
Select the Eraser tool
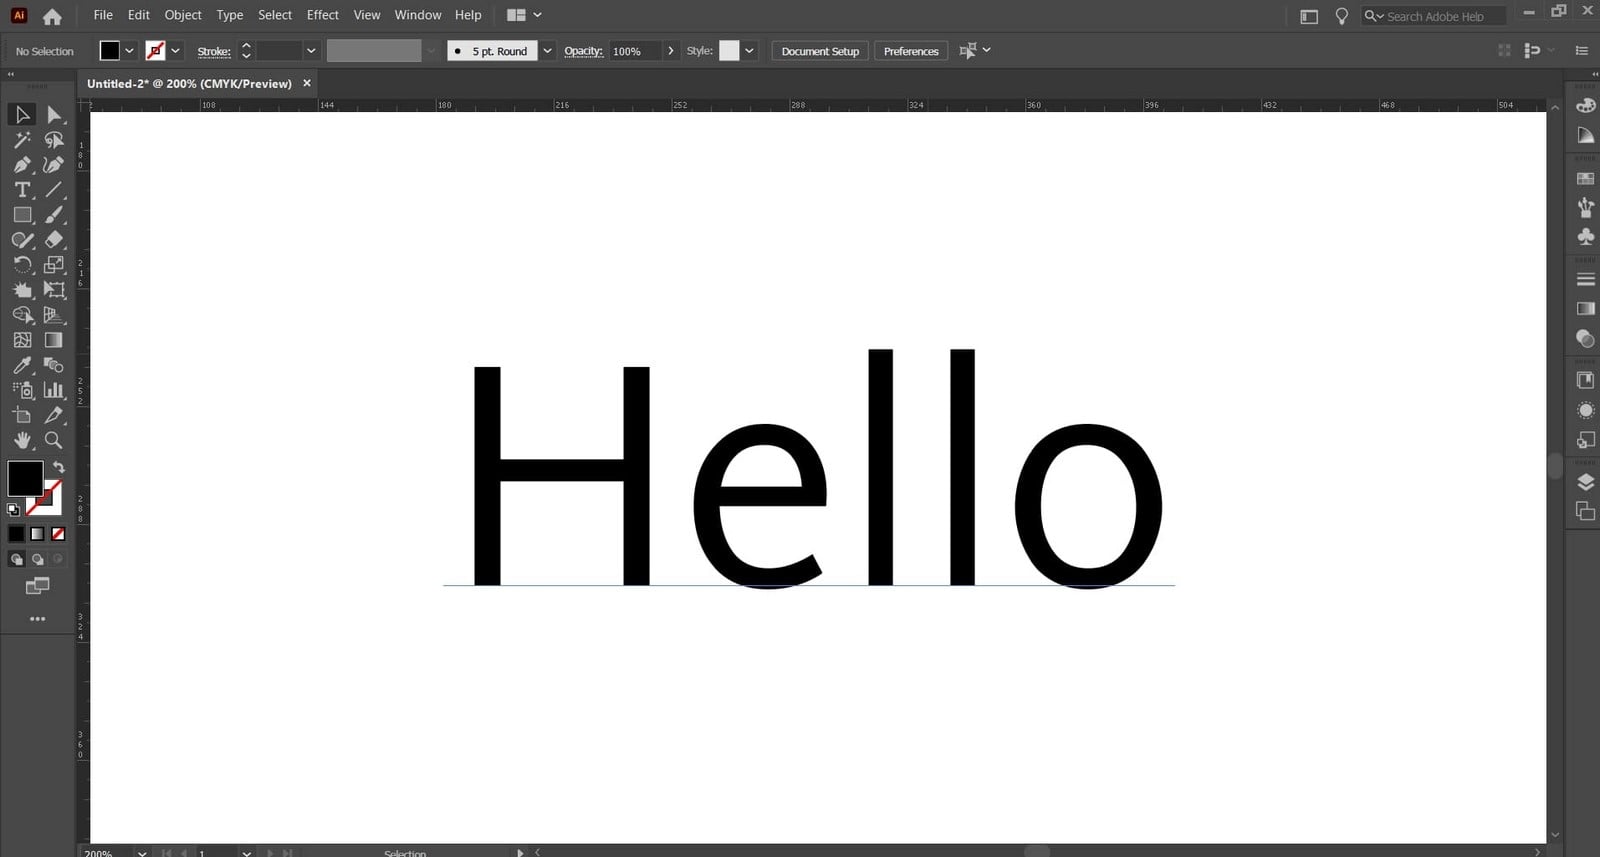point(54,240)
